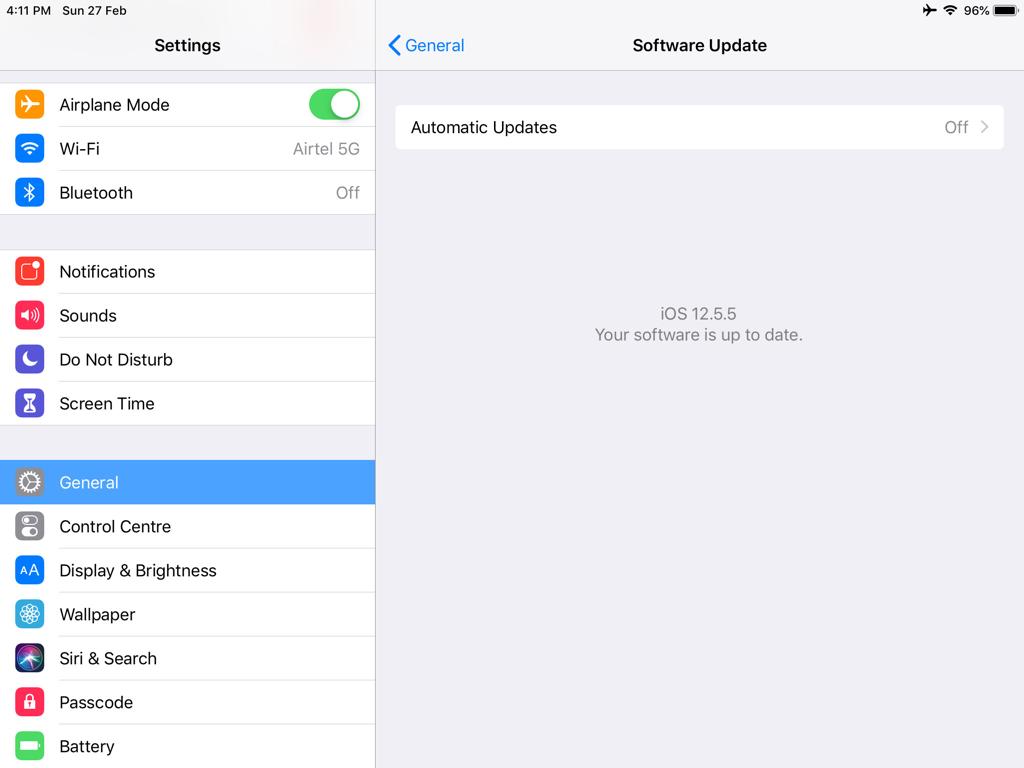Tap the blue Wi-Fi icon
1024x768 pixels.
point(29,148)
